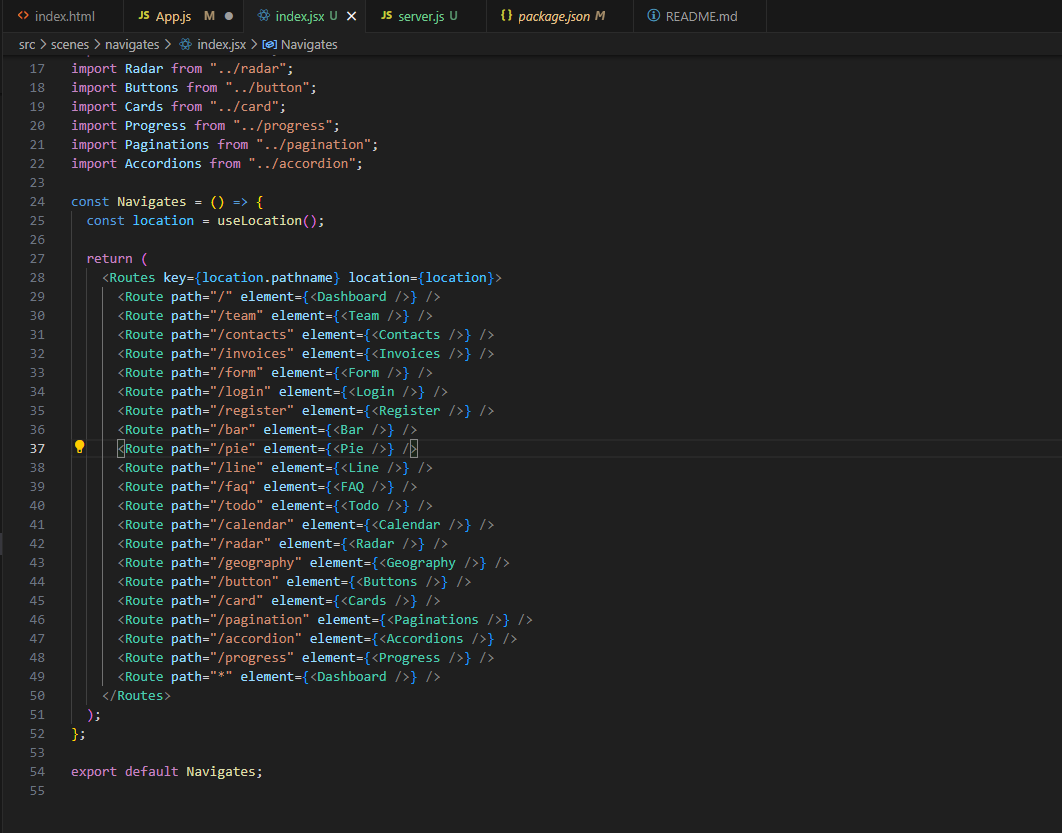Screen dimensions: 1062x833
Task: Expand the scenes breadcrumb segment
Action: click(x=71, y=44)
